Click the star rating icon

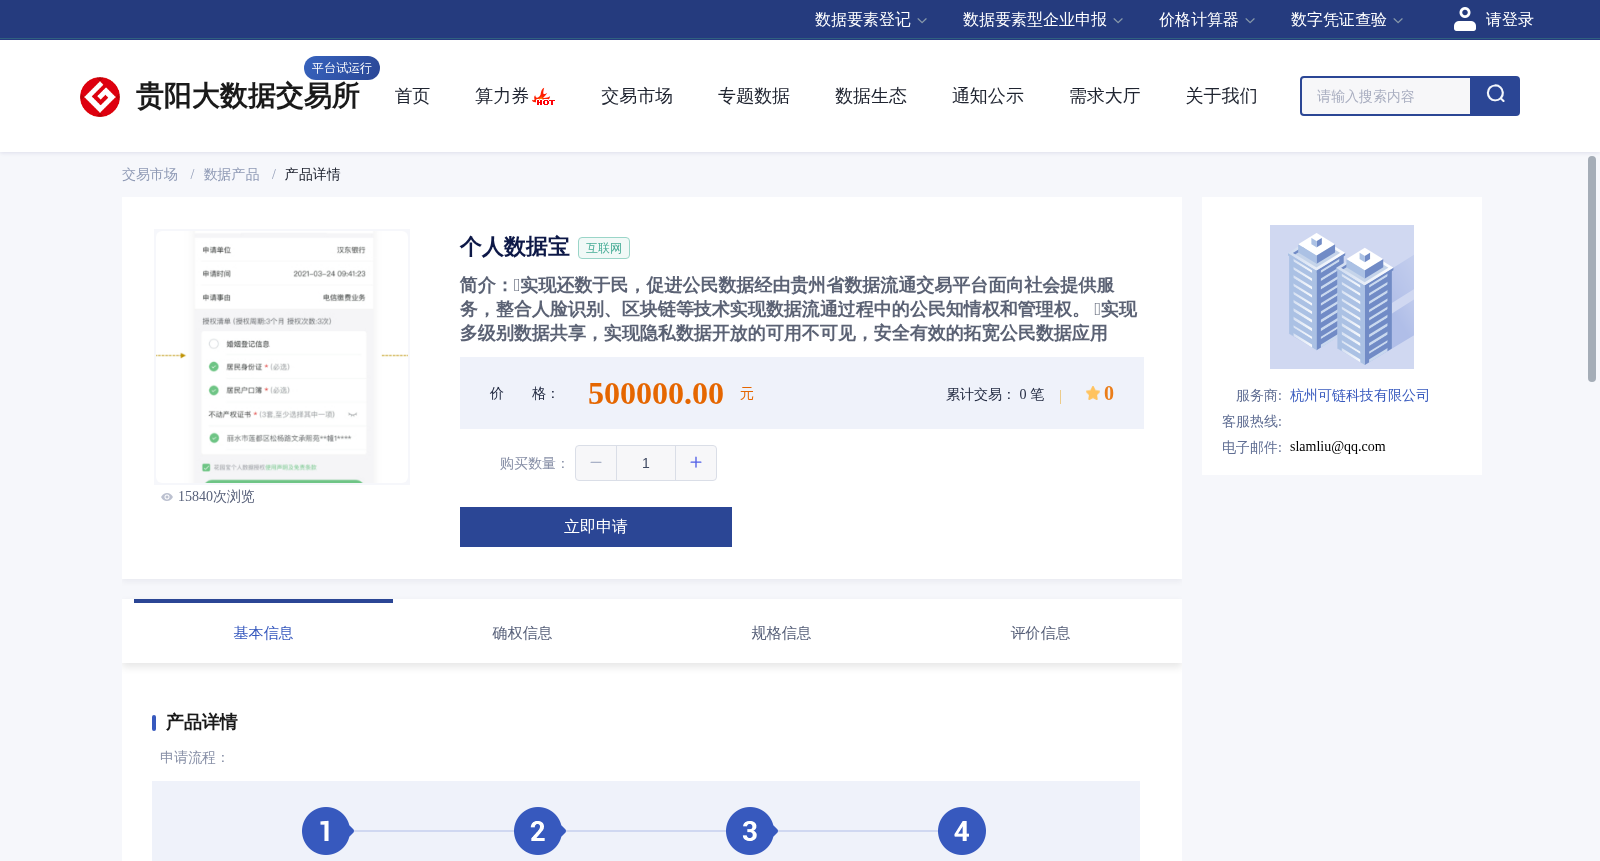coord(1093,393)
